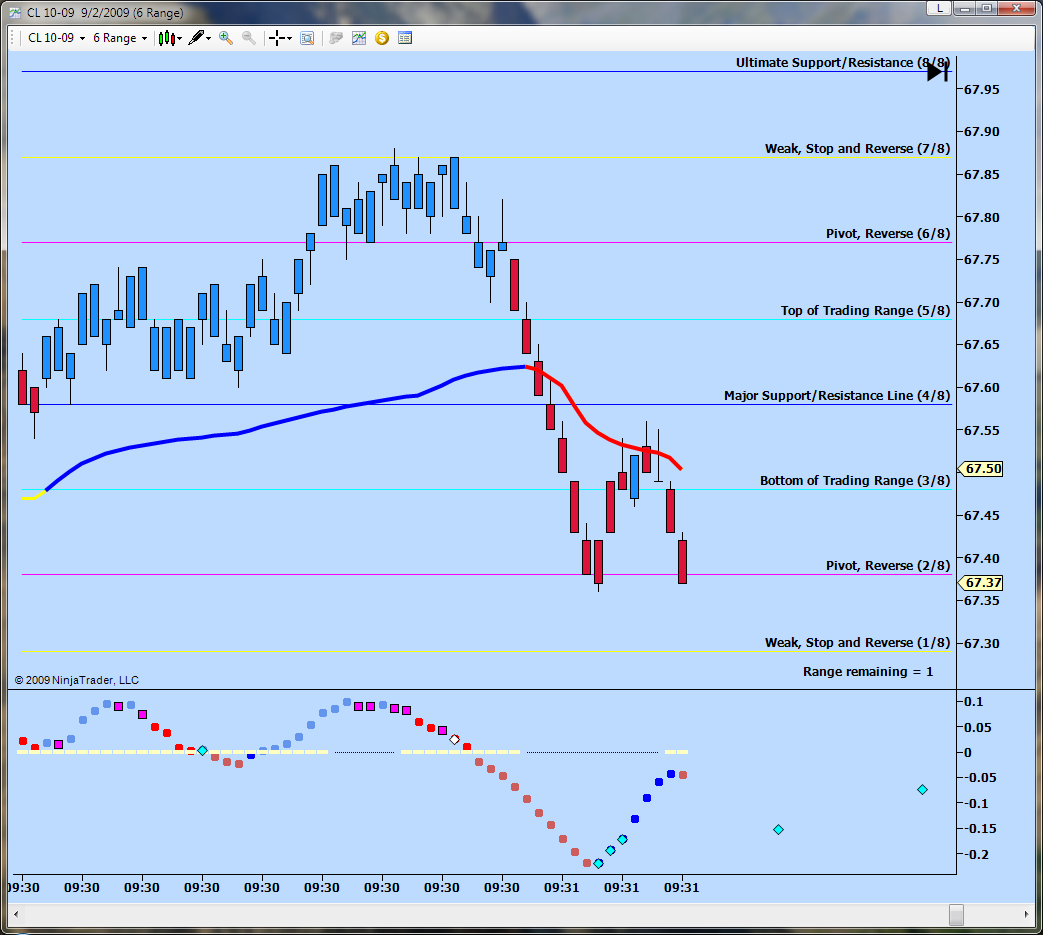
Task: Open the candlestick chart style dropdown
Action: pyautogui.click(x=170, y=38)
